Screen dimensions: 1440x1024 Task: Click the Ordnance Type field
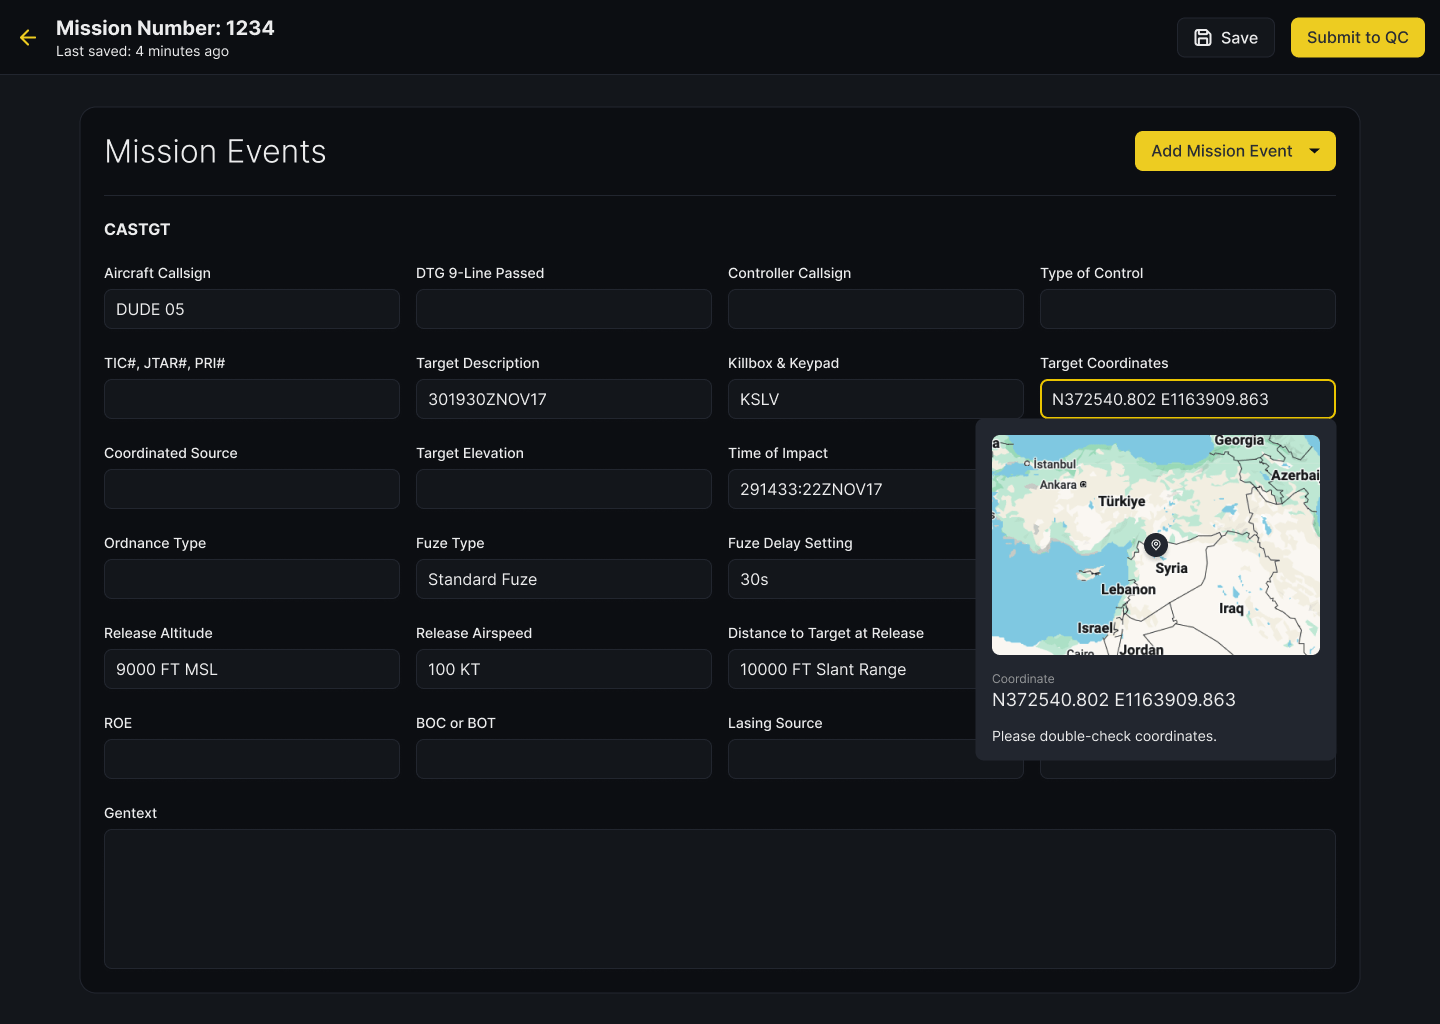click(252, 579)
